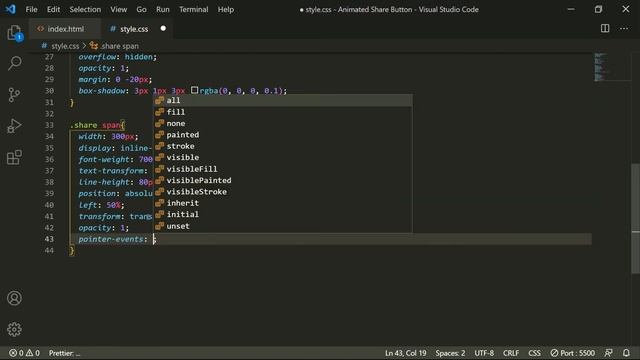Open the Terminal menu
The height and width of the screenshot is (360, 640).
193,9
